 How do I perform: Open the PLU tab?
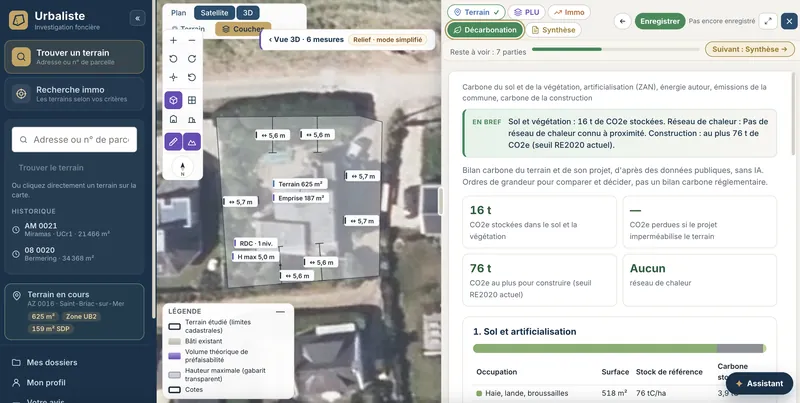click(x=527, y=12)
